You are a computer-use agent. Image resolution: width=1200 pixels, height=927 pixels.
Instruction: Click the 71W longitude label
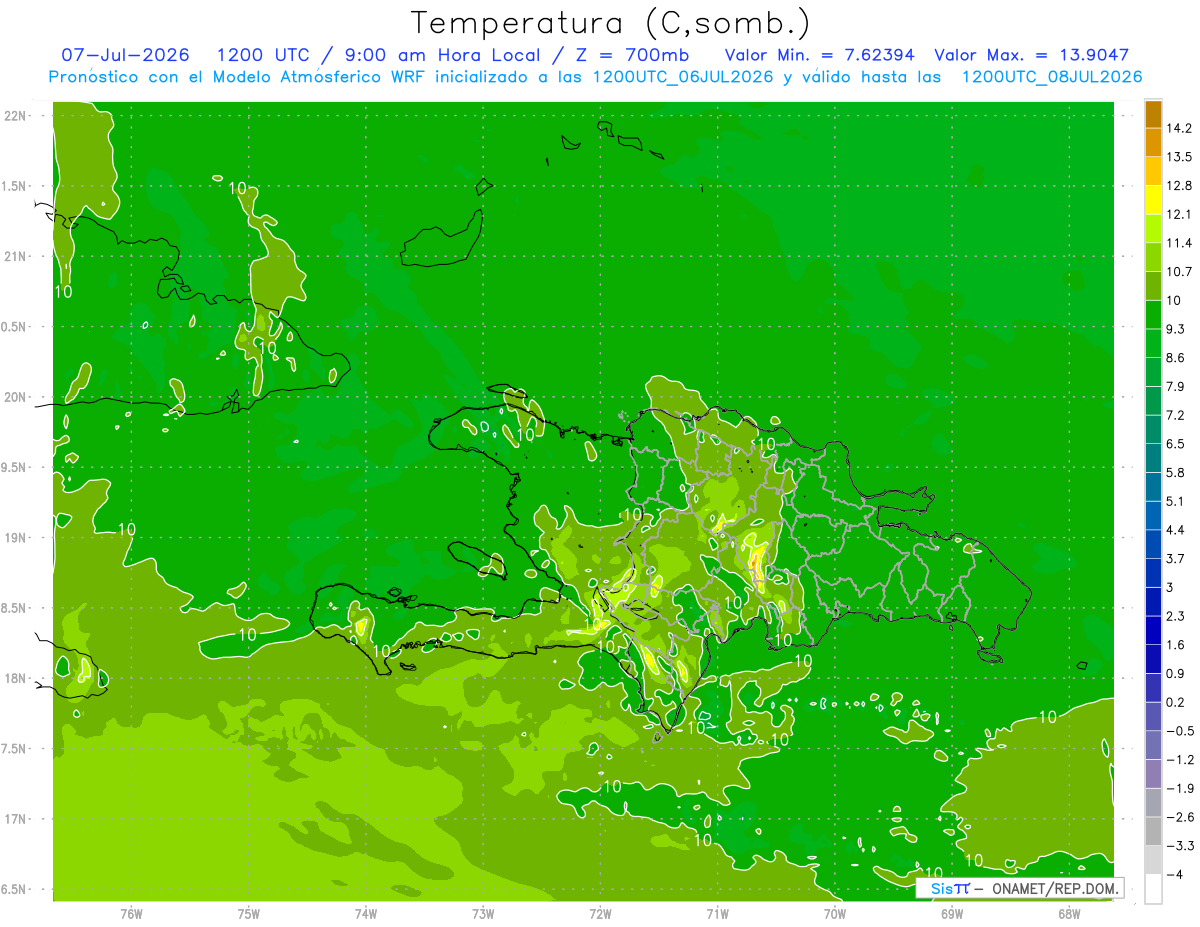717,913
